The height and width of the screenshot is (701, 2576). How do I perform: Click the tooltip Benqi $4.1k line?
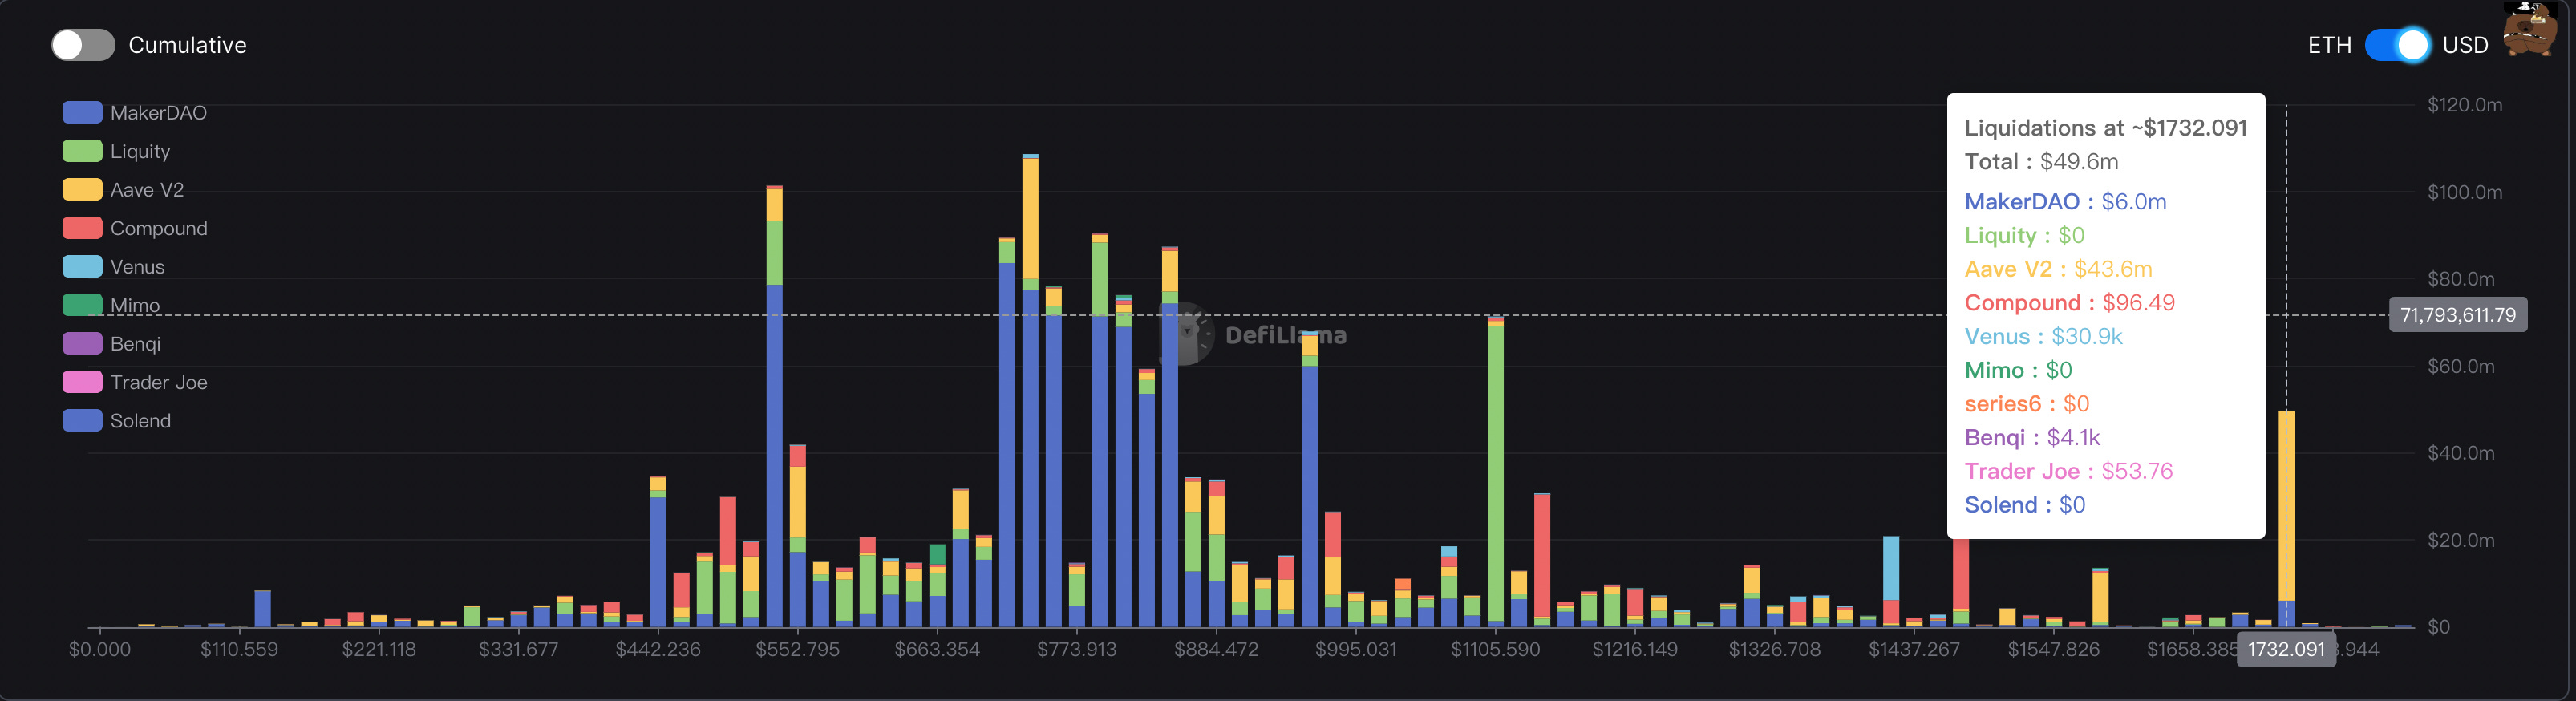pos(2032,438)
